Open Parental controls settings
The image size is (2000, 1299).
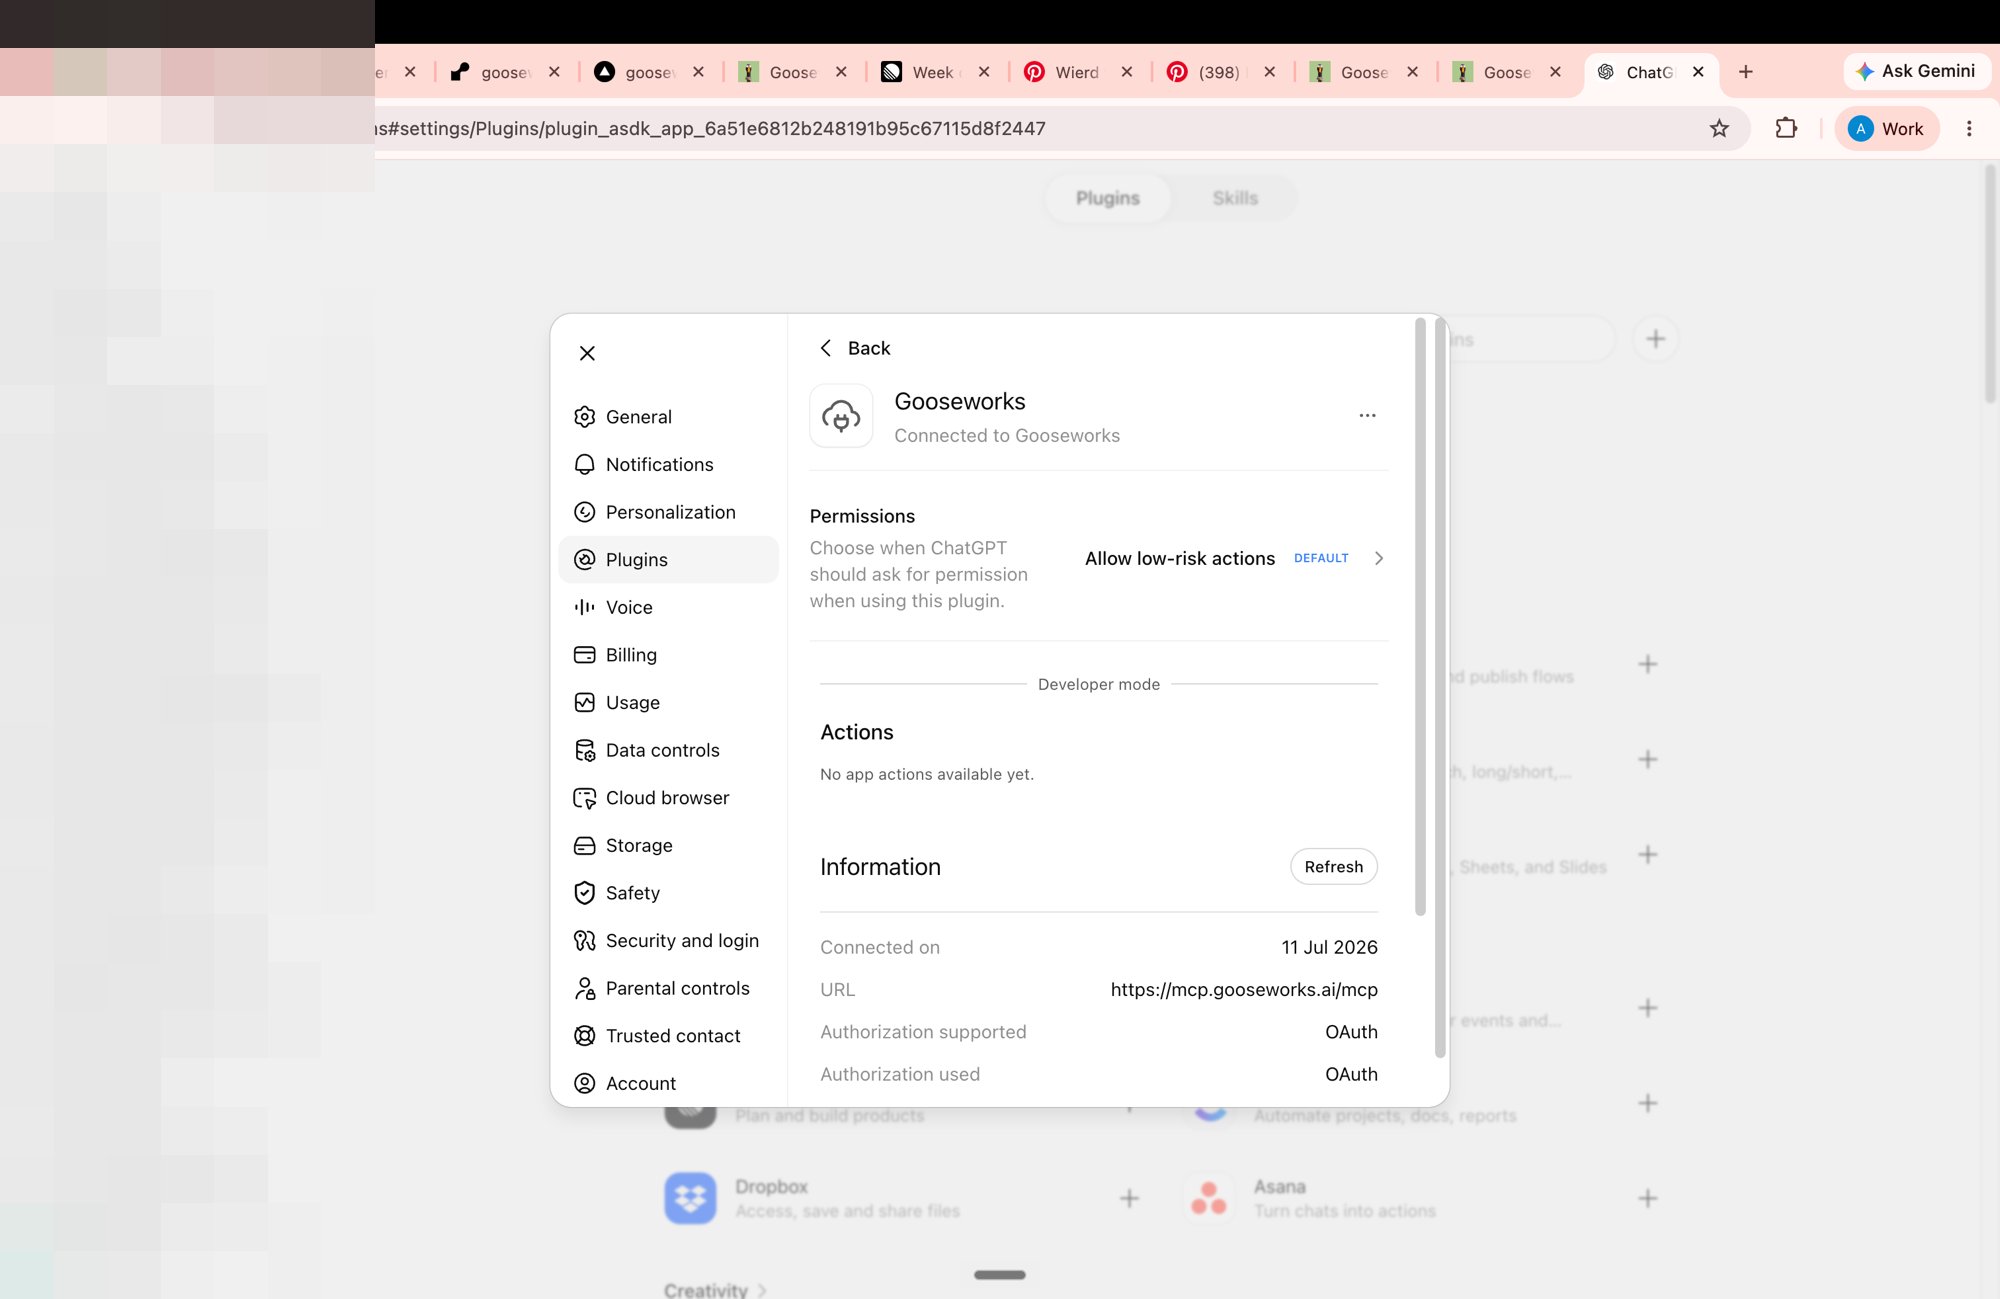click(668, 989)
